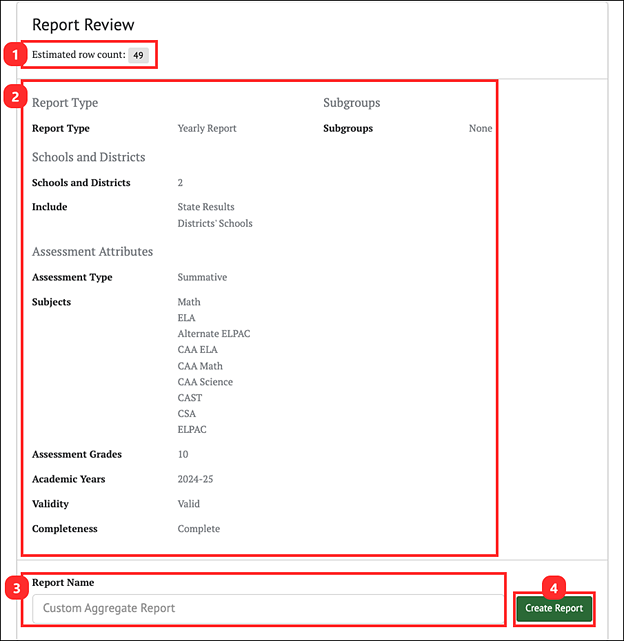The height and width of the screenshot is (641, 624).
Task: Click the CAA Science subject entry
Action: pyautogui.click(x=205, y=382)
